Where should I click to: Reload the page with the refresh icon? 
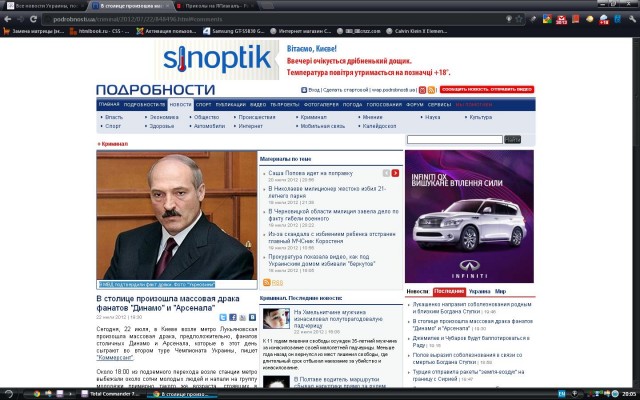(33, 19)
